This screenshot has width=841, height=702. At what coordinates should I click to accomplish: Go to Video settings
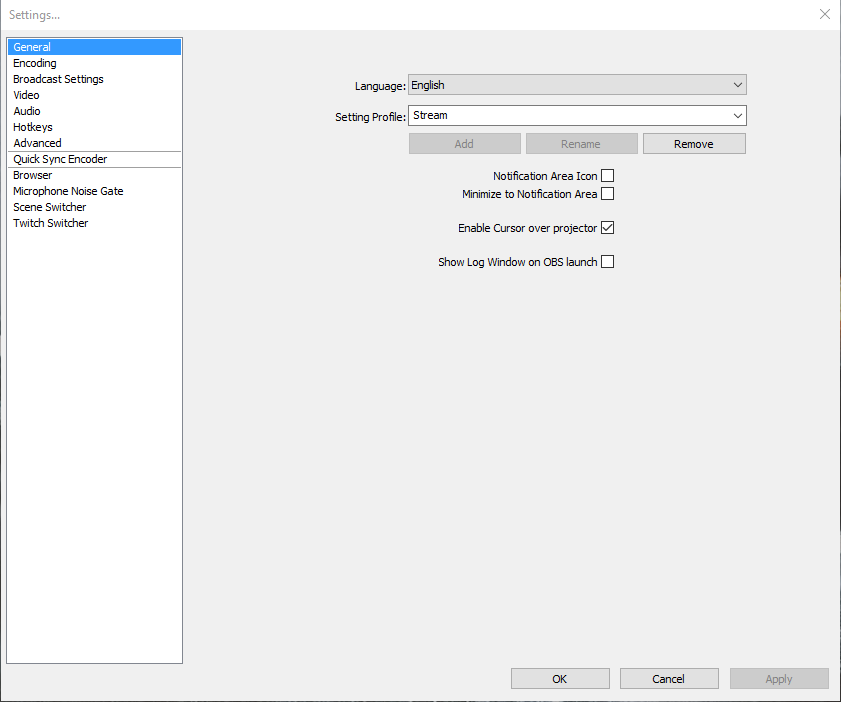pyautogui.click(x=94, y=95)
